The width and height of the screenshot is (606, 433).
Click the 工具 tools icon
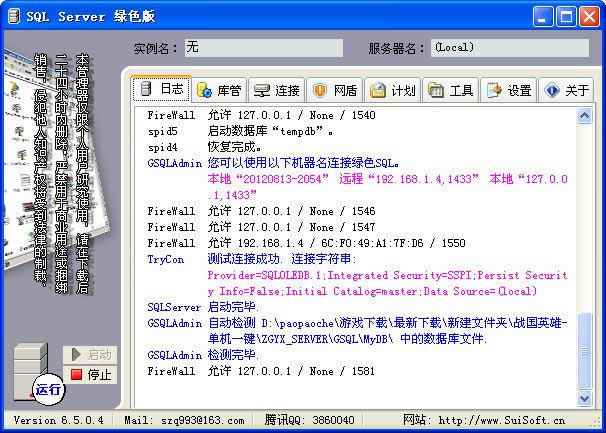tap(435, 90)
